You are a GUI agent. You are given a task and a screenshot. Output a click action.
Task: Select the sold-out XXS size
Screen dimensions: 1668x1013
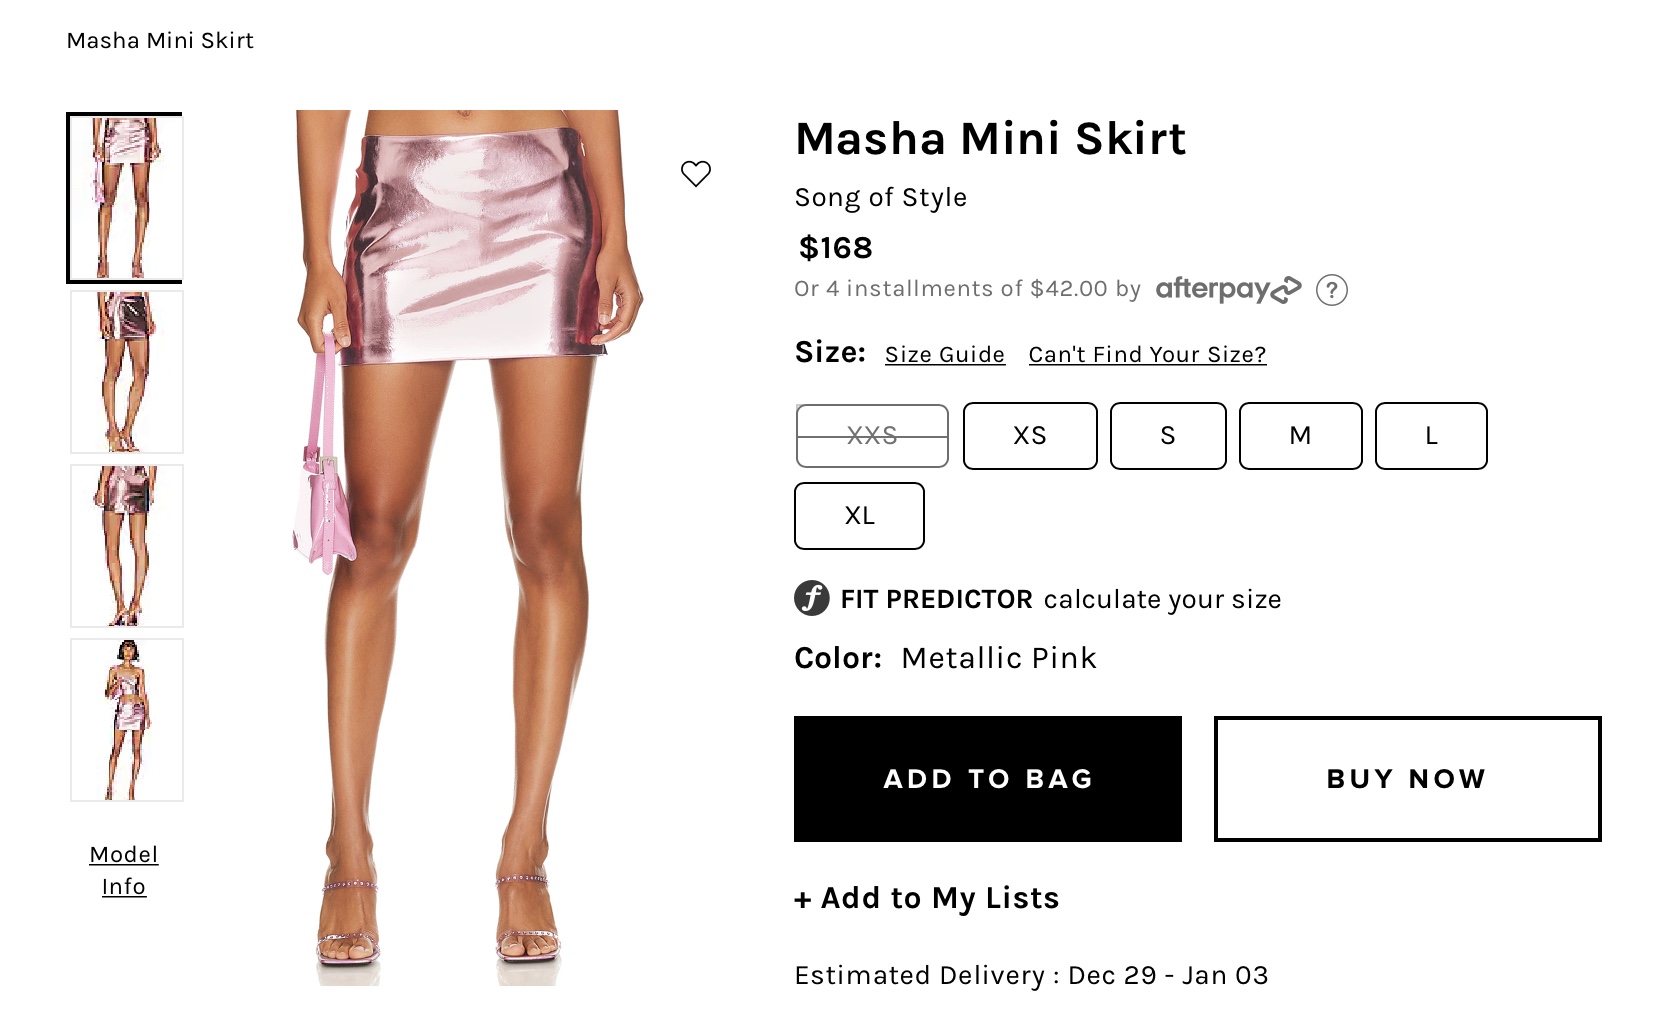872,436
